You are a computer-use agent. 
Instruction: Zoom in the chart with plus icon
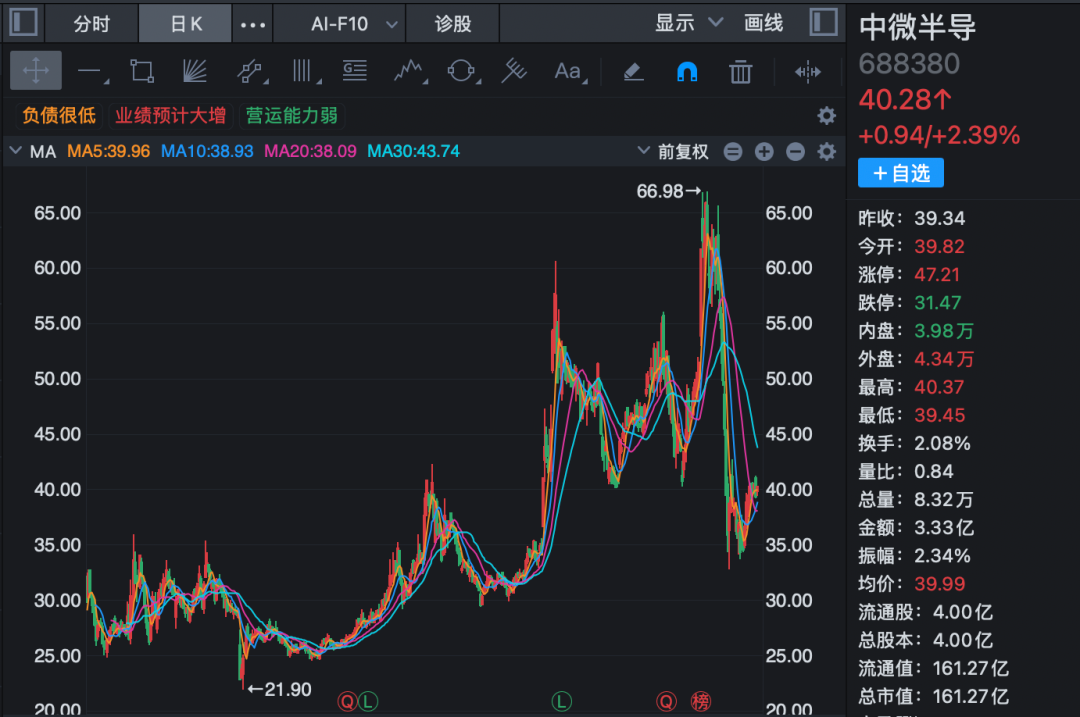tap(764, 152)
